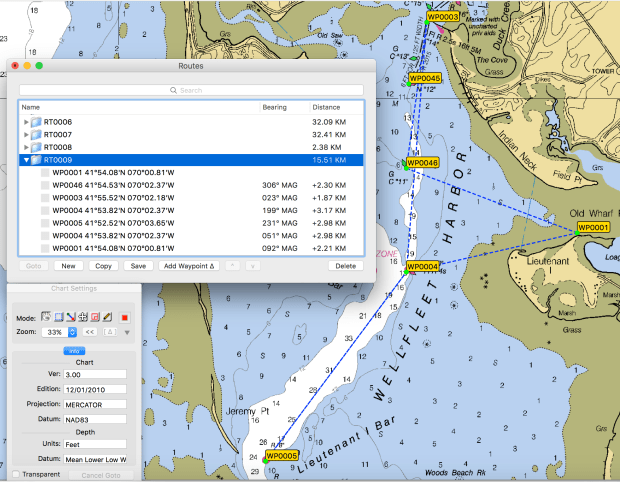Switch to the Info tab
This screenshot has width=620, height=482.
click(74, 350)
